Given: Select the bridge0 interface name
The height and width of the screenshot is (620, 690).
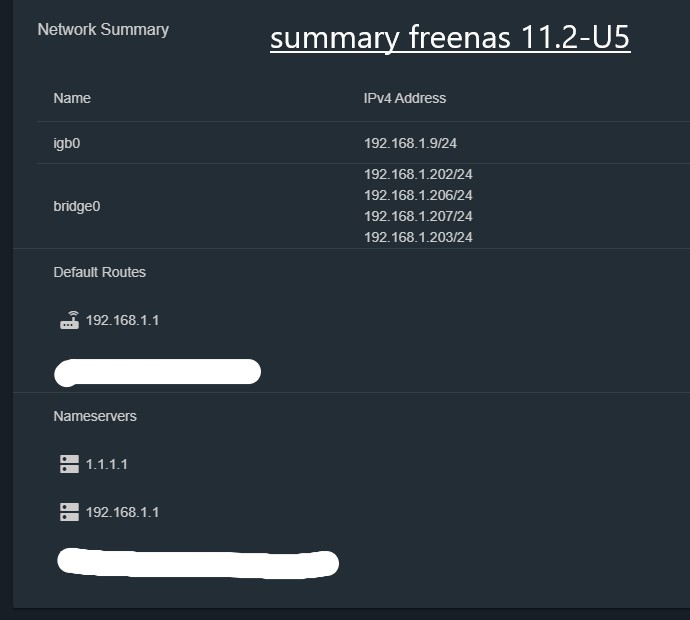Looking at the screenshot, I should click(x=77, y=206).
